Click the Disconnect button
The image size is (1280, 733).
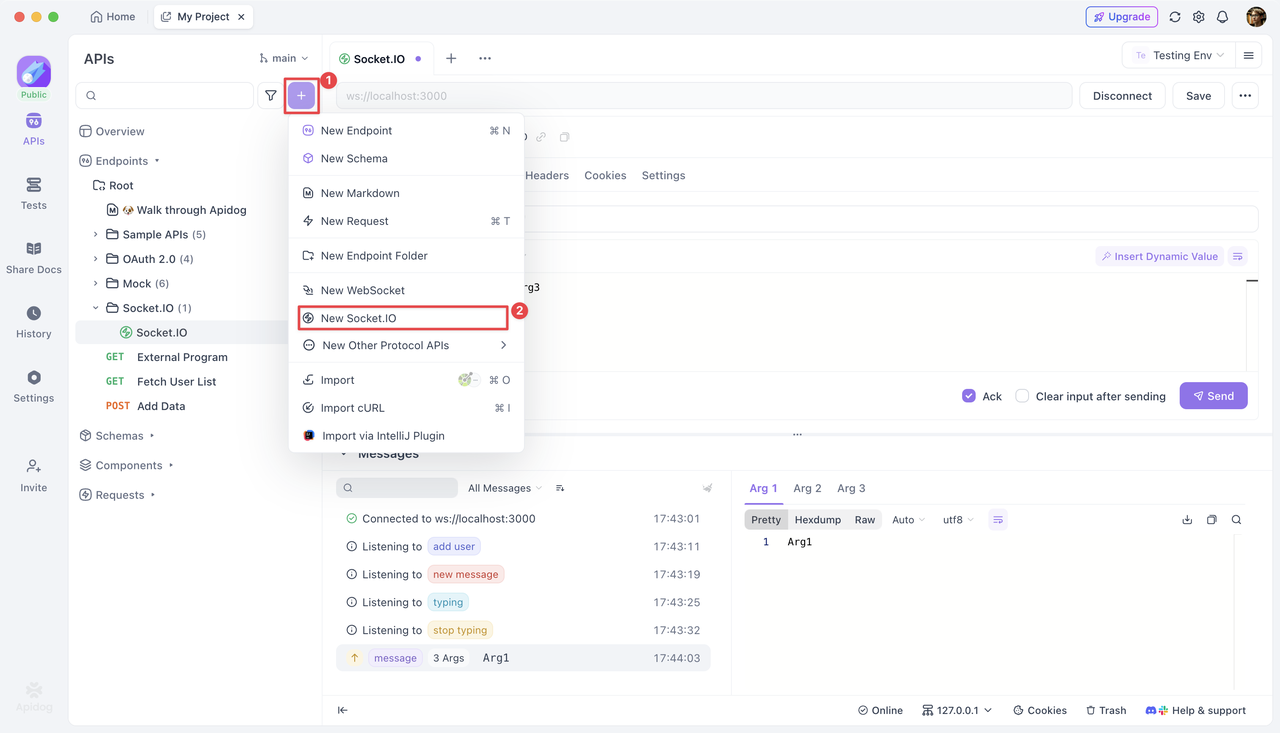1122,96
